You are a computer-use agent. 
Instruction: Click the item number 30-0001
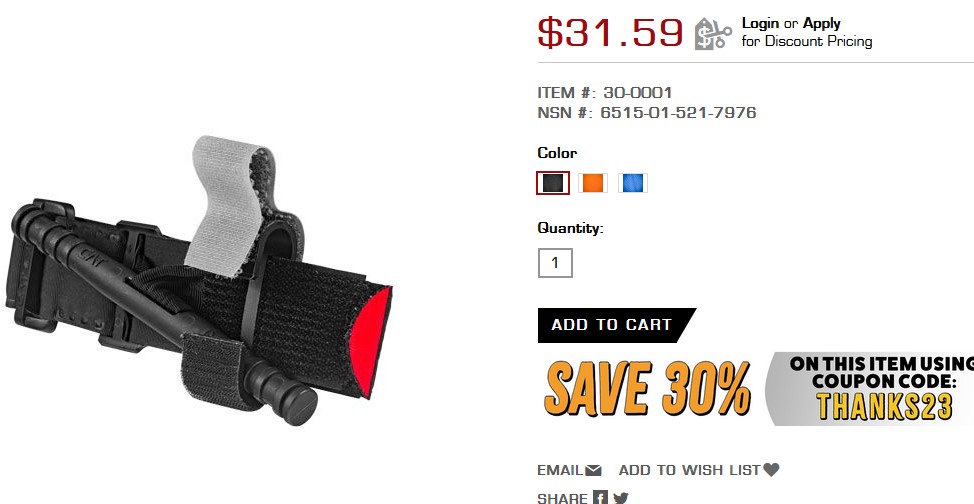click(x=637, y=93)
